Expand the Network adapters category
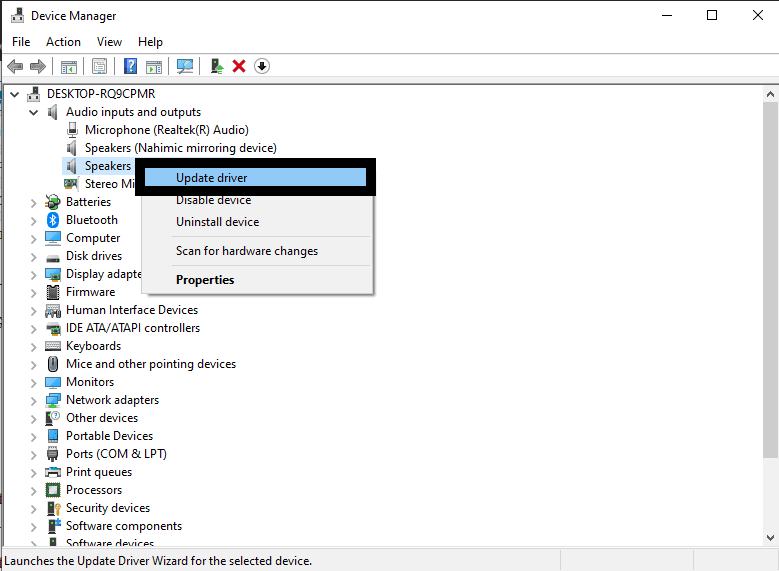779x571 pixels. click(x=33, y=401)
